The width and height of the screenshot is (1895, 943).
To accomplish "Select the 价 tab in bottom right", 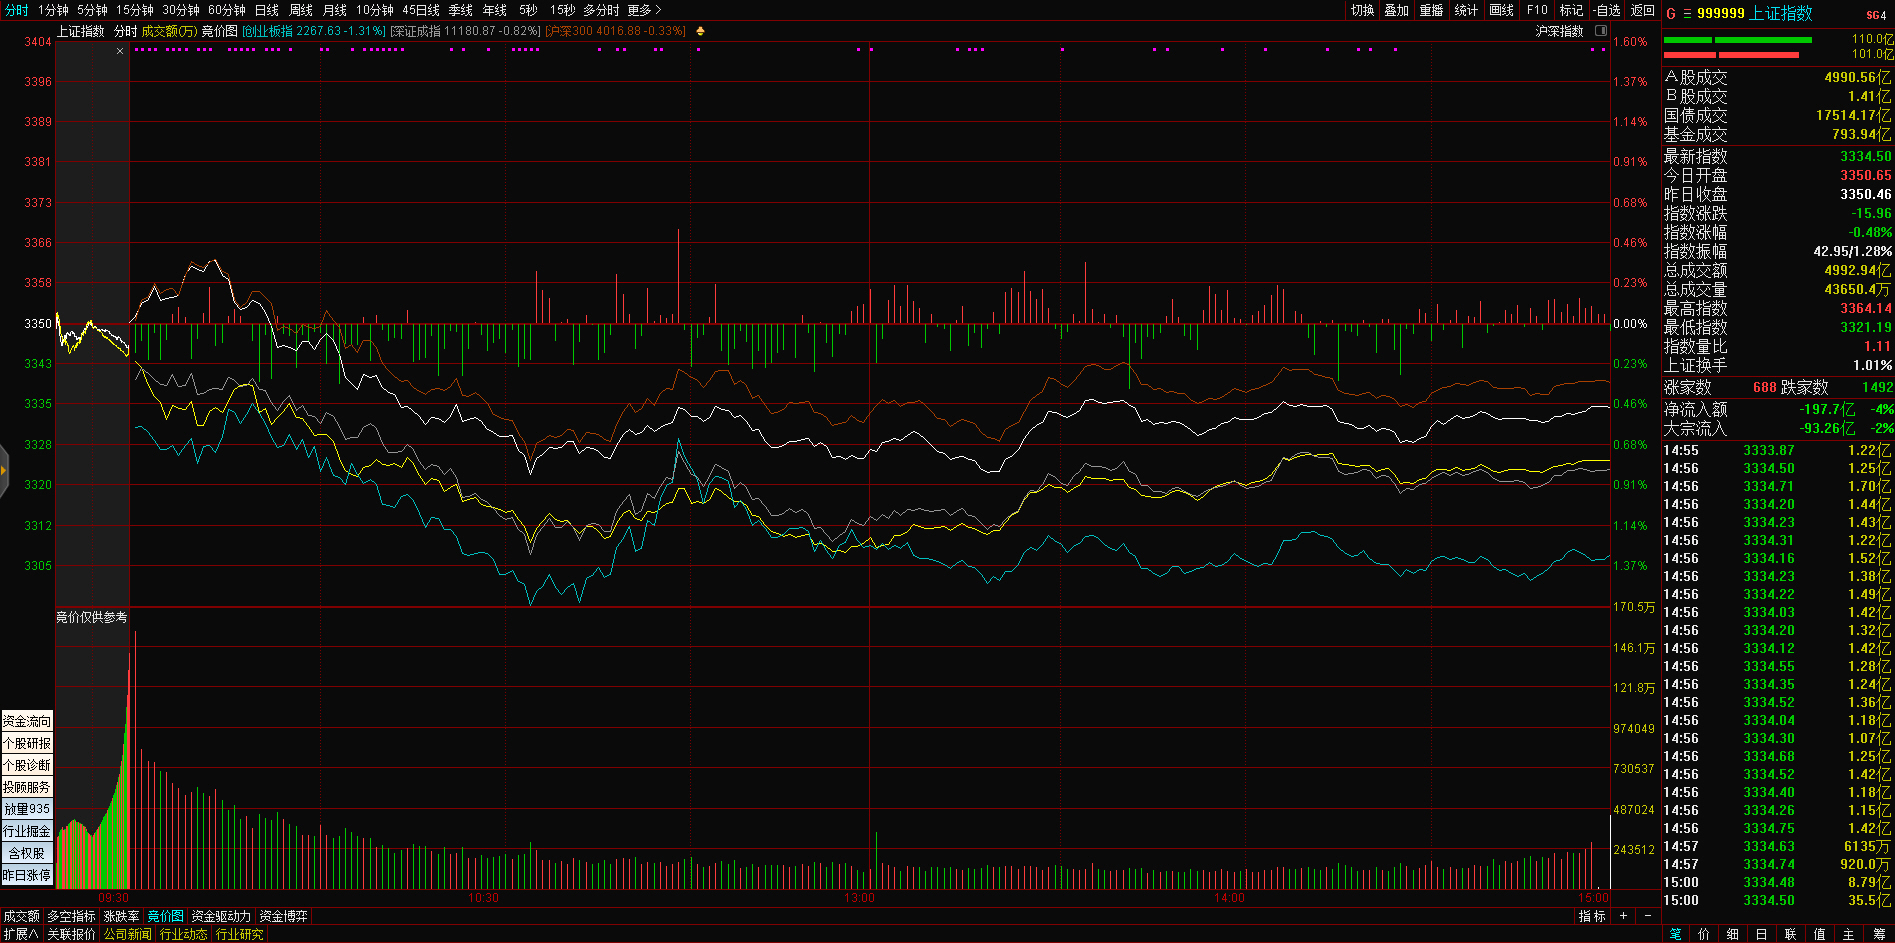I will (x=1704, y=934).
